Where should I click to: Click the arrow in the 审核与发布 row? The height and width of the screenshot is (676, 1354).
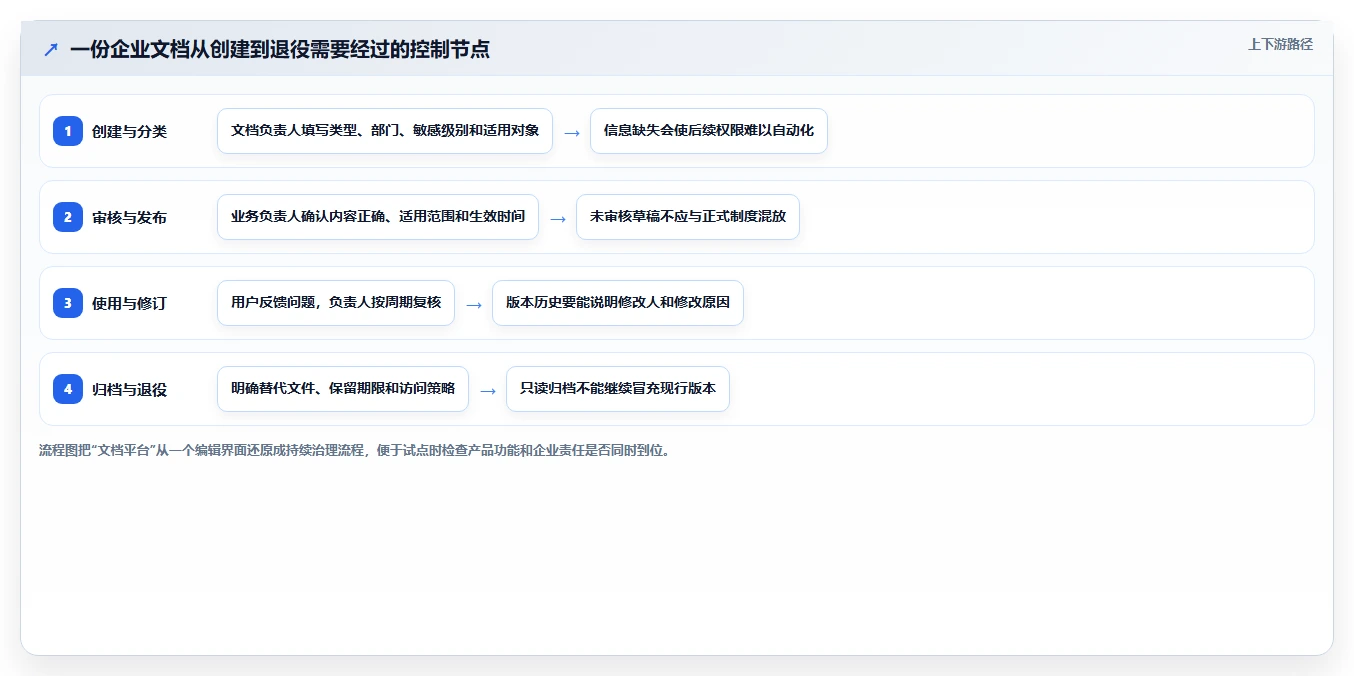pyautogui.click(x=558, y=218)
